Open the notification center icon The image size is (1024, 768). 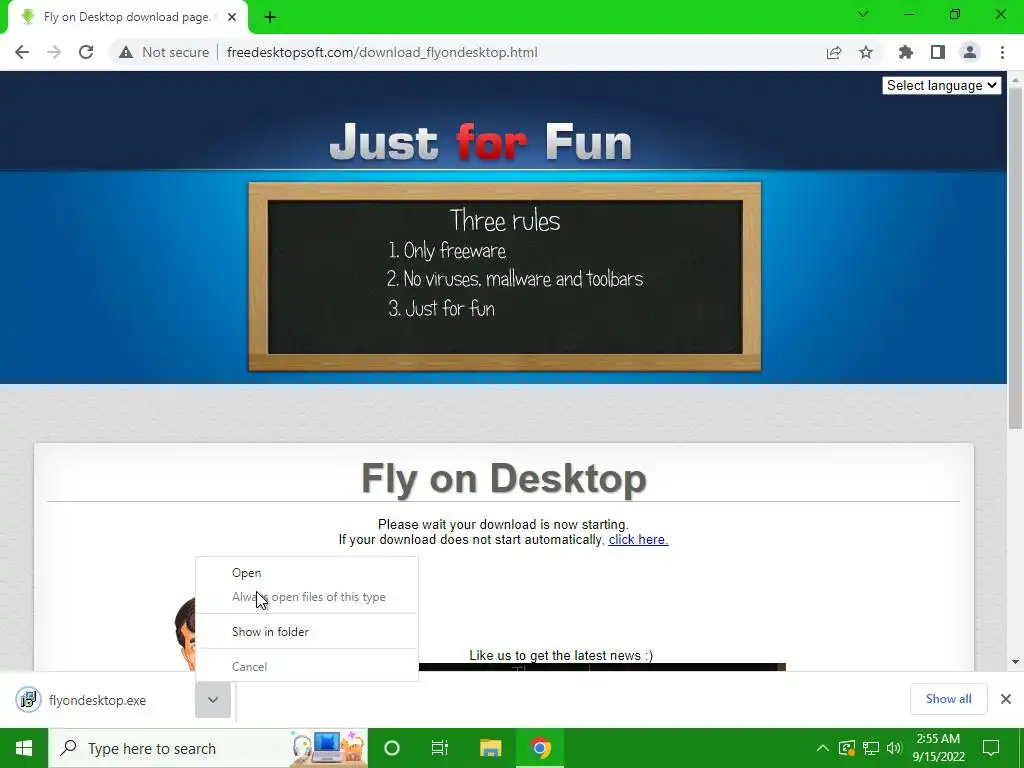point(991,748)
